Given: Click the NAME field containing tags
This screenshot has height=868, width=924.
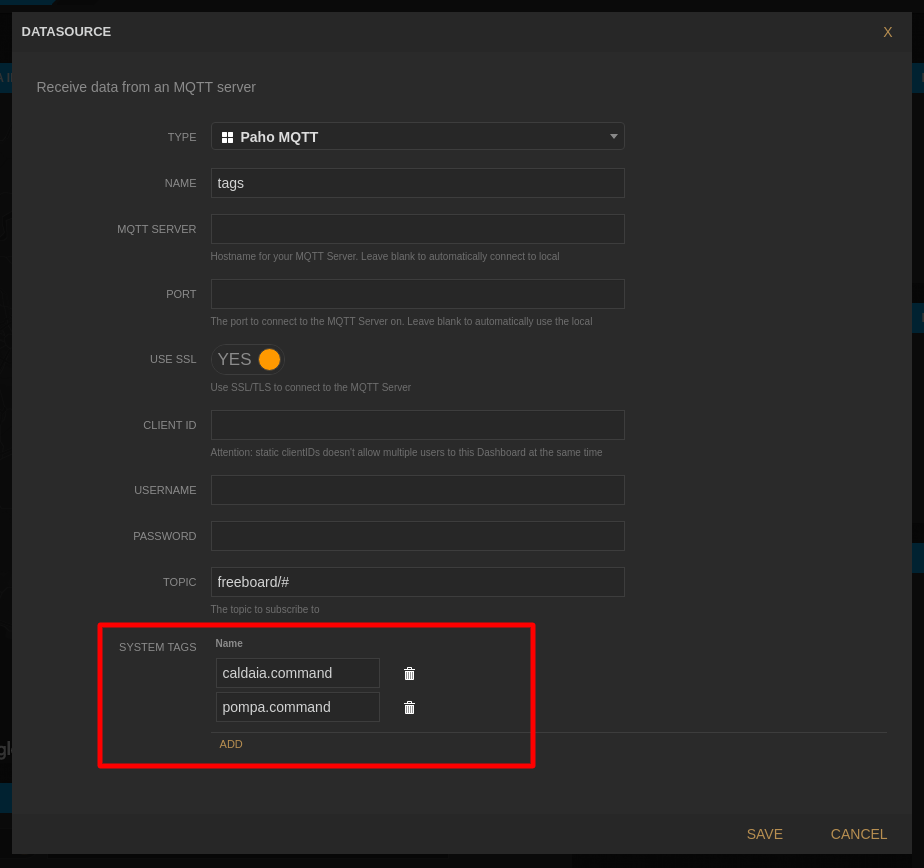Looking at the screenshot, I should (x=417, y=183).
